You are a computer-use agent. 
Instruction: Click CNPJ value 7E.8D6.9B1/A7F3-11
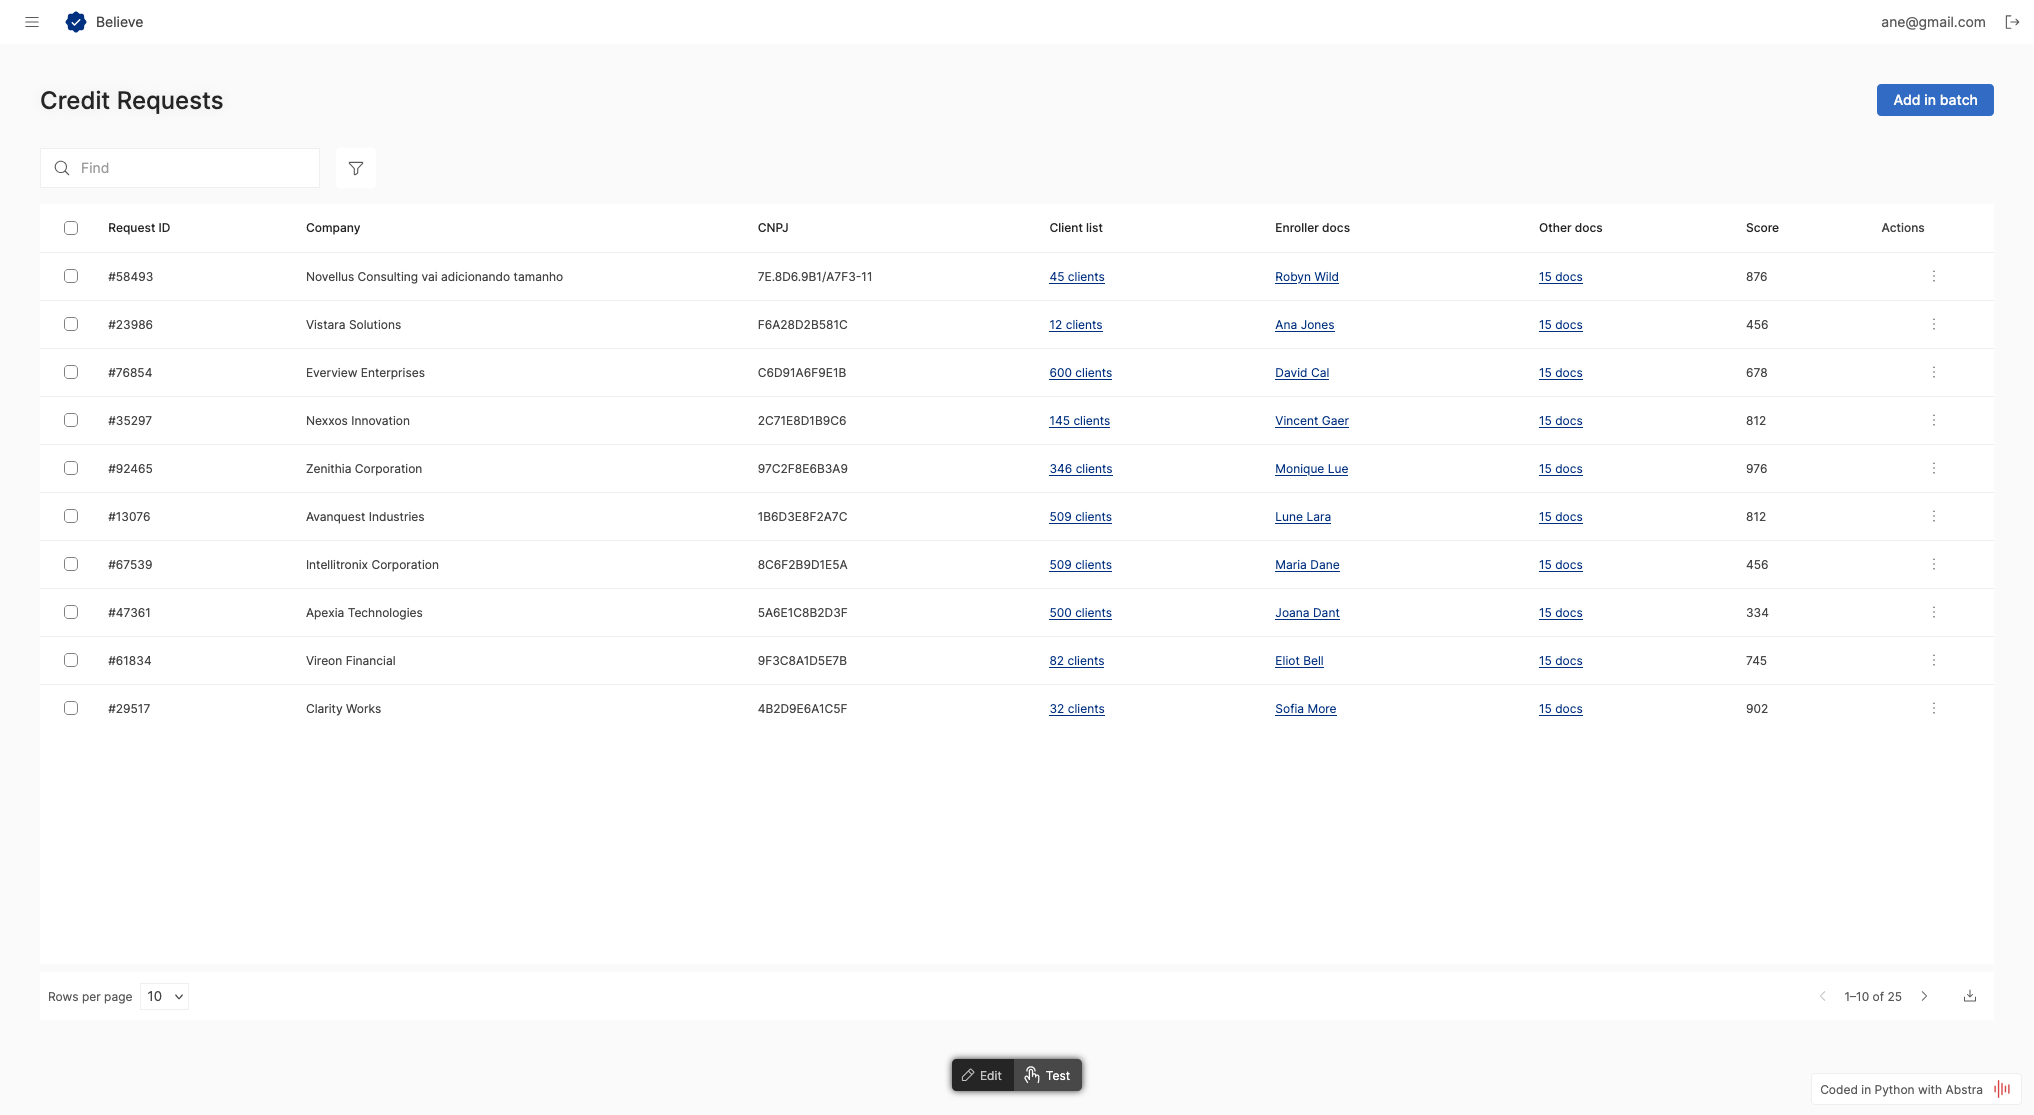tap(815, 277)
